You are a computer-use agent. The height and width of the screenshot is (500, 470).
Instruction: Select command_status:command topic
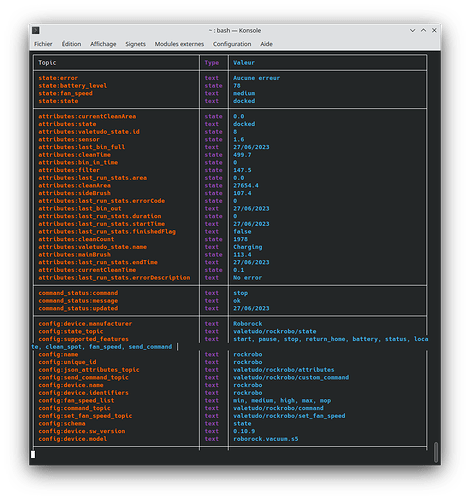(x=78, y=293)
